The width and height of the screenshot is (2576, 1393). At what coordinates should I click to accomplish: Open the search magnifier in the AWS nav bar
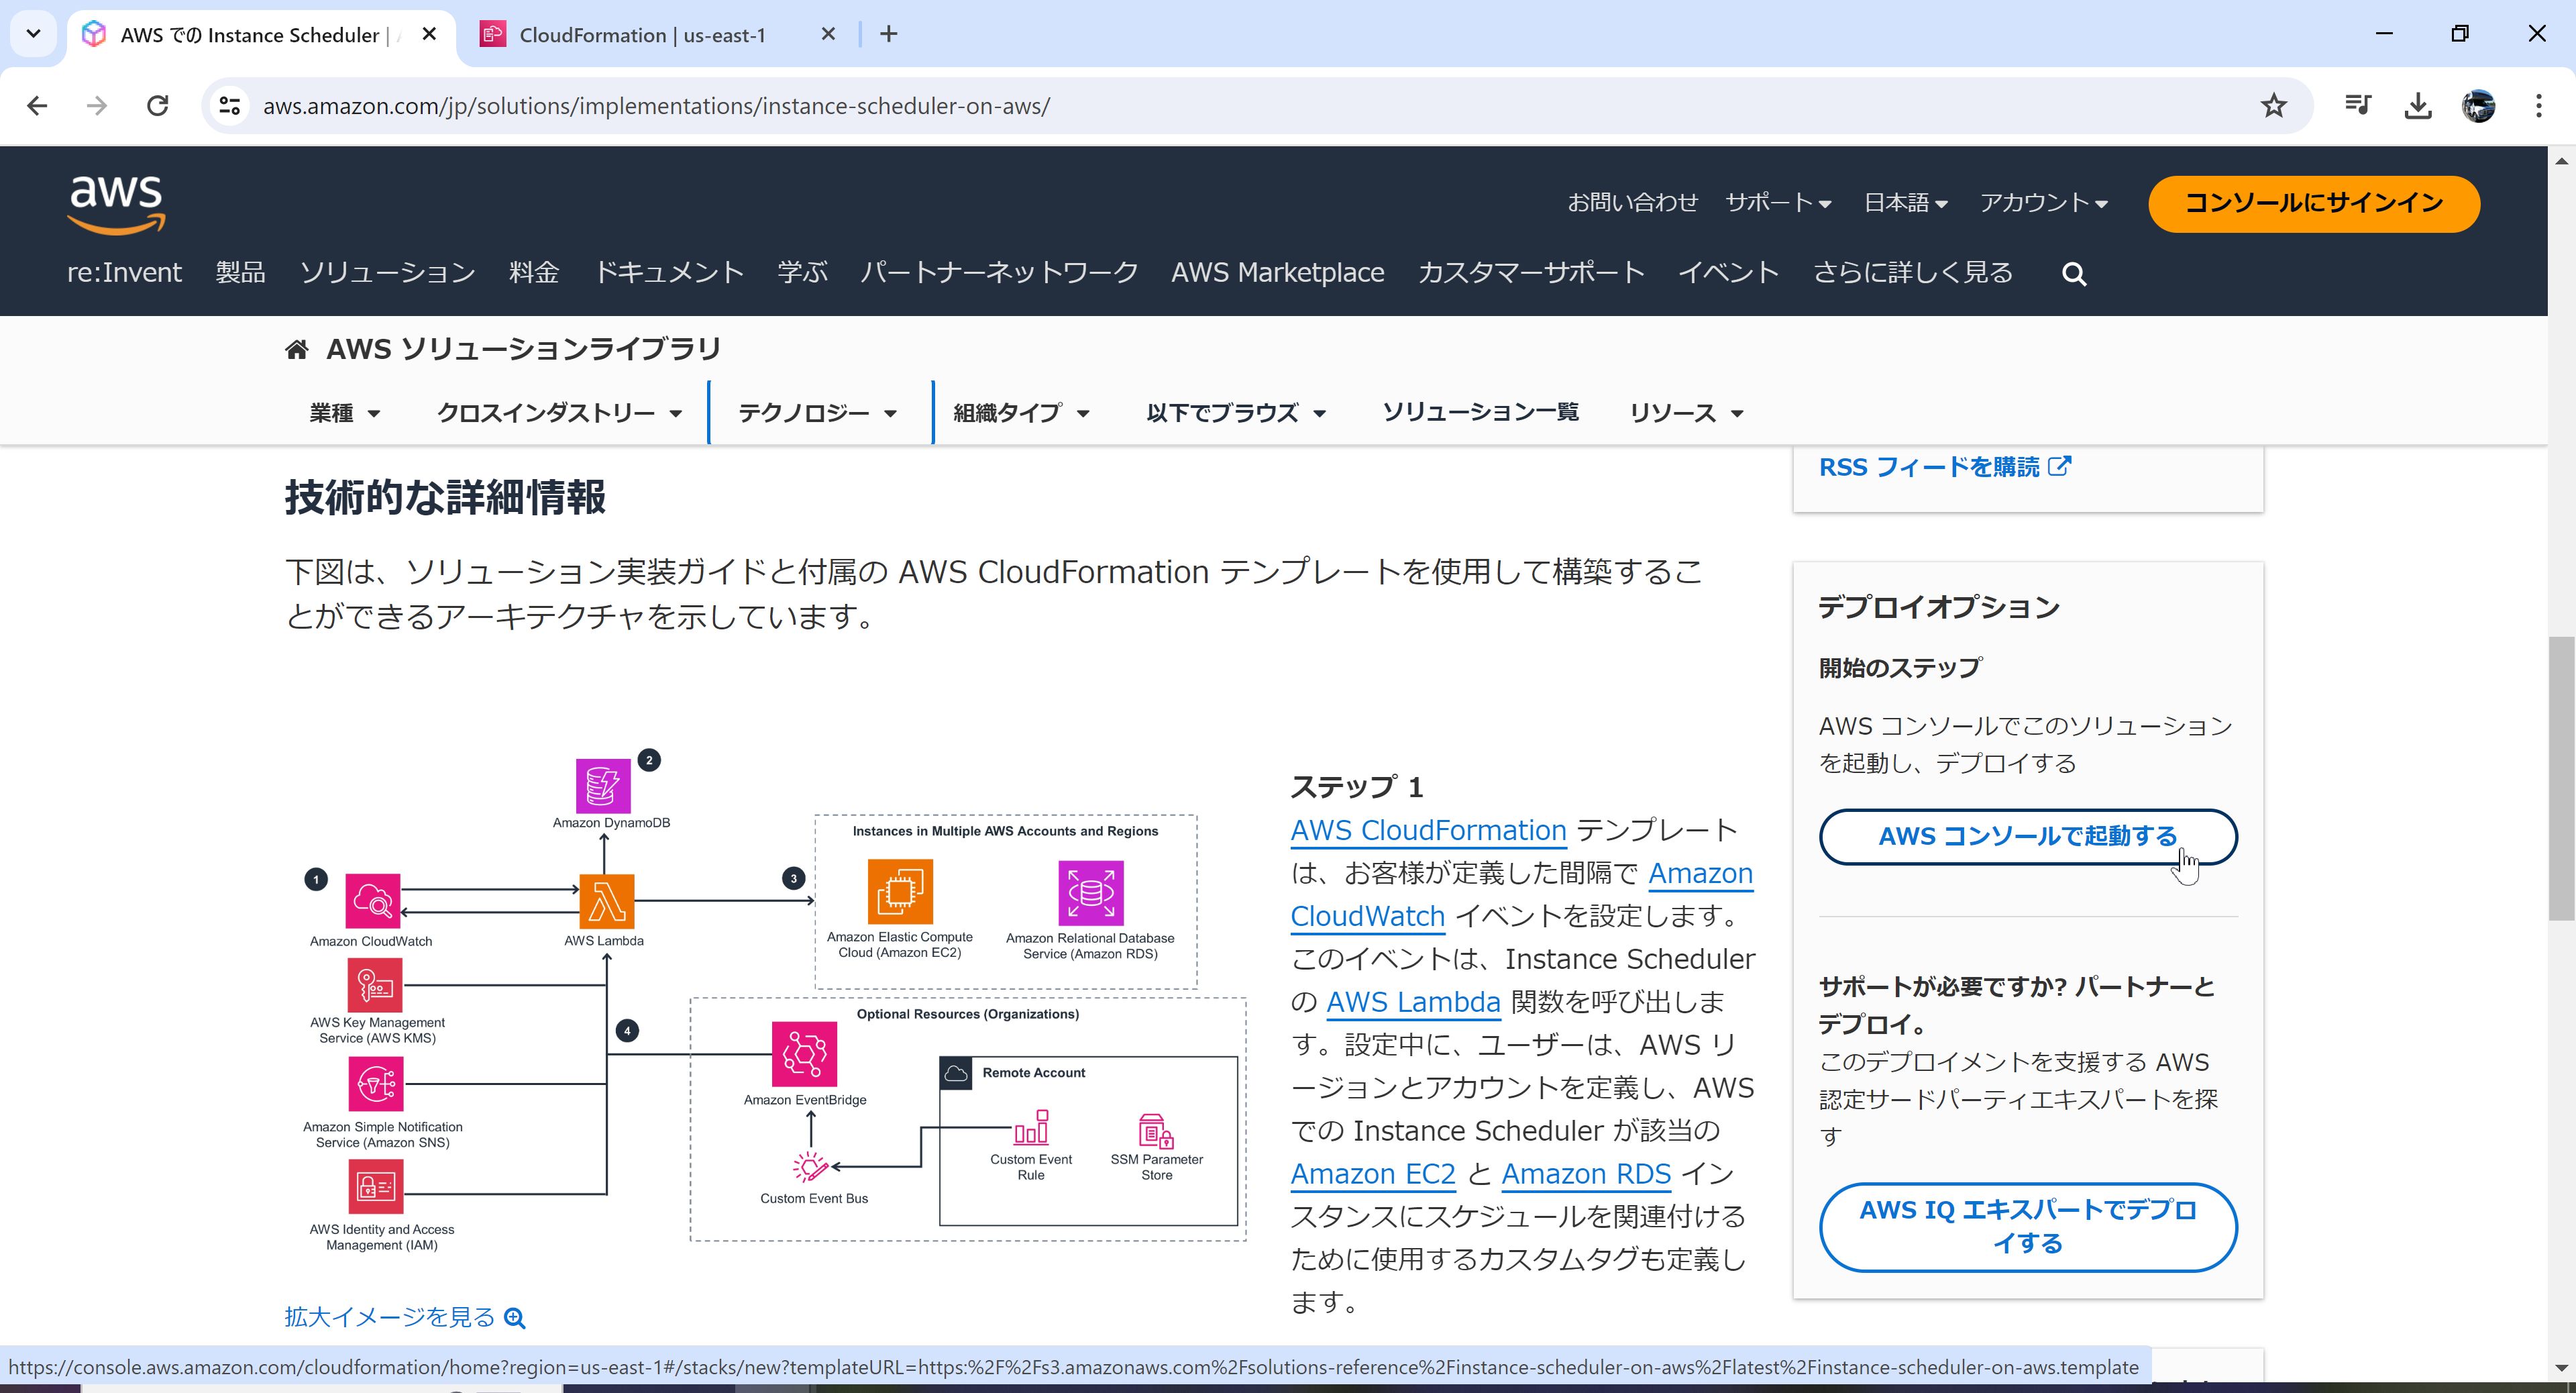[2074, 273]
